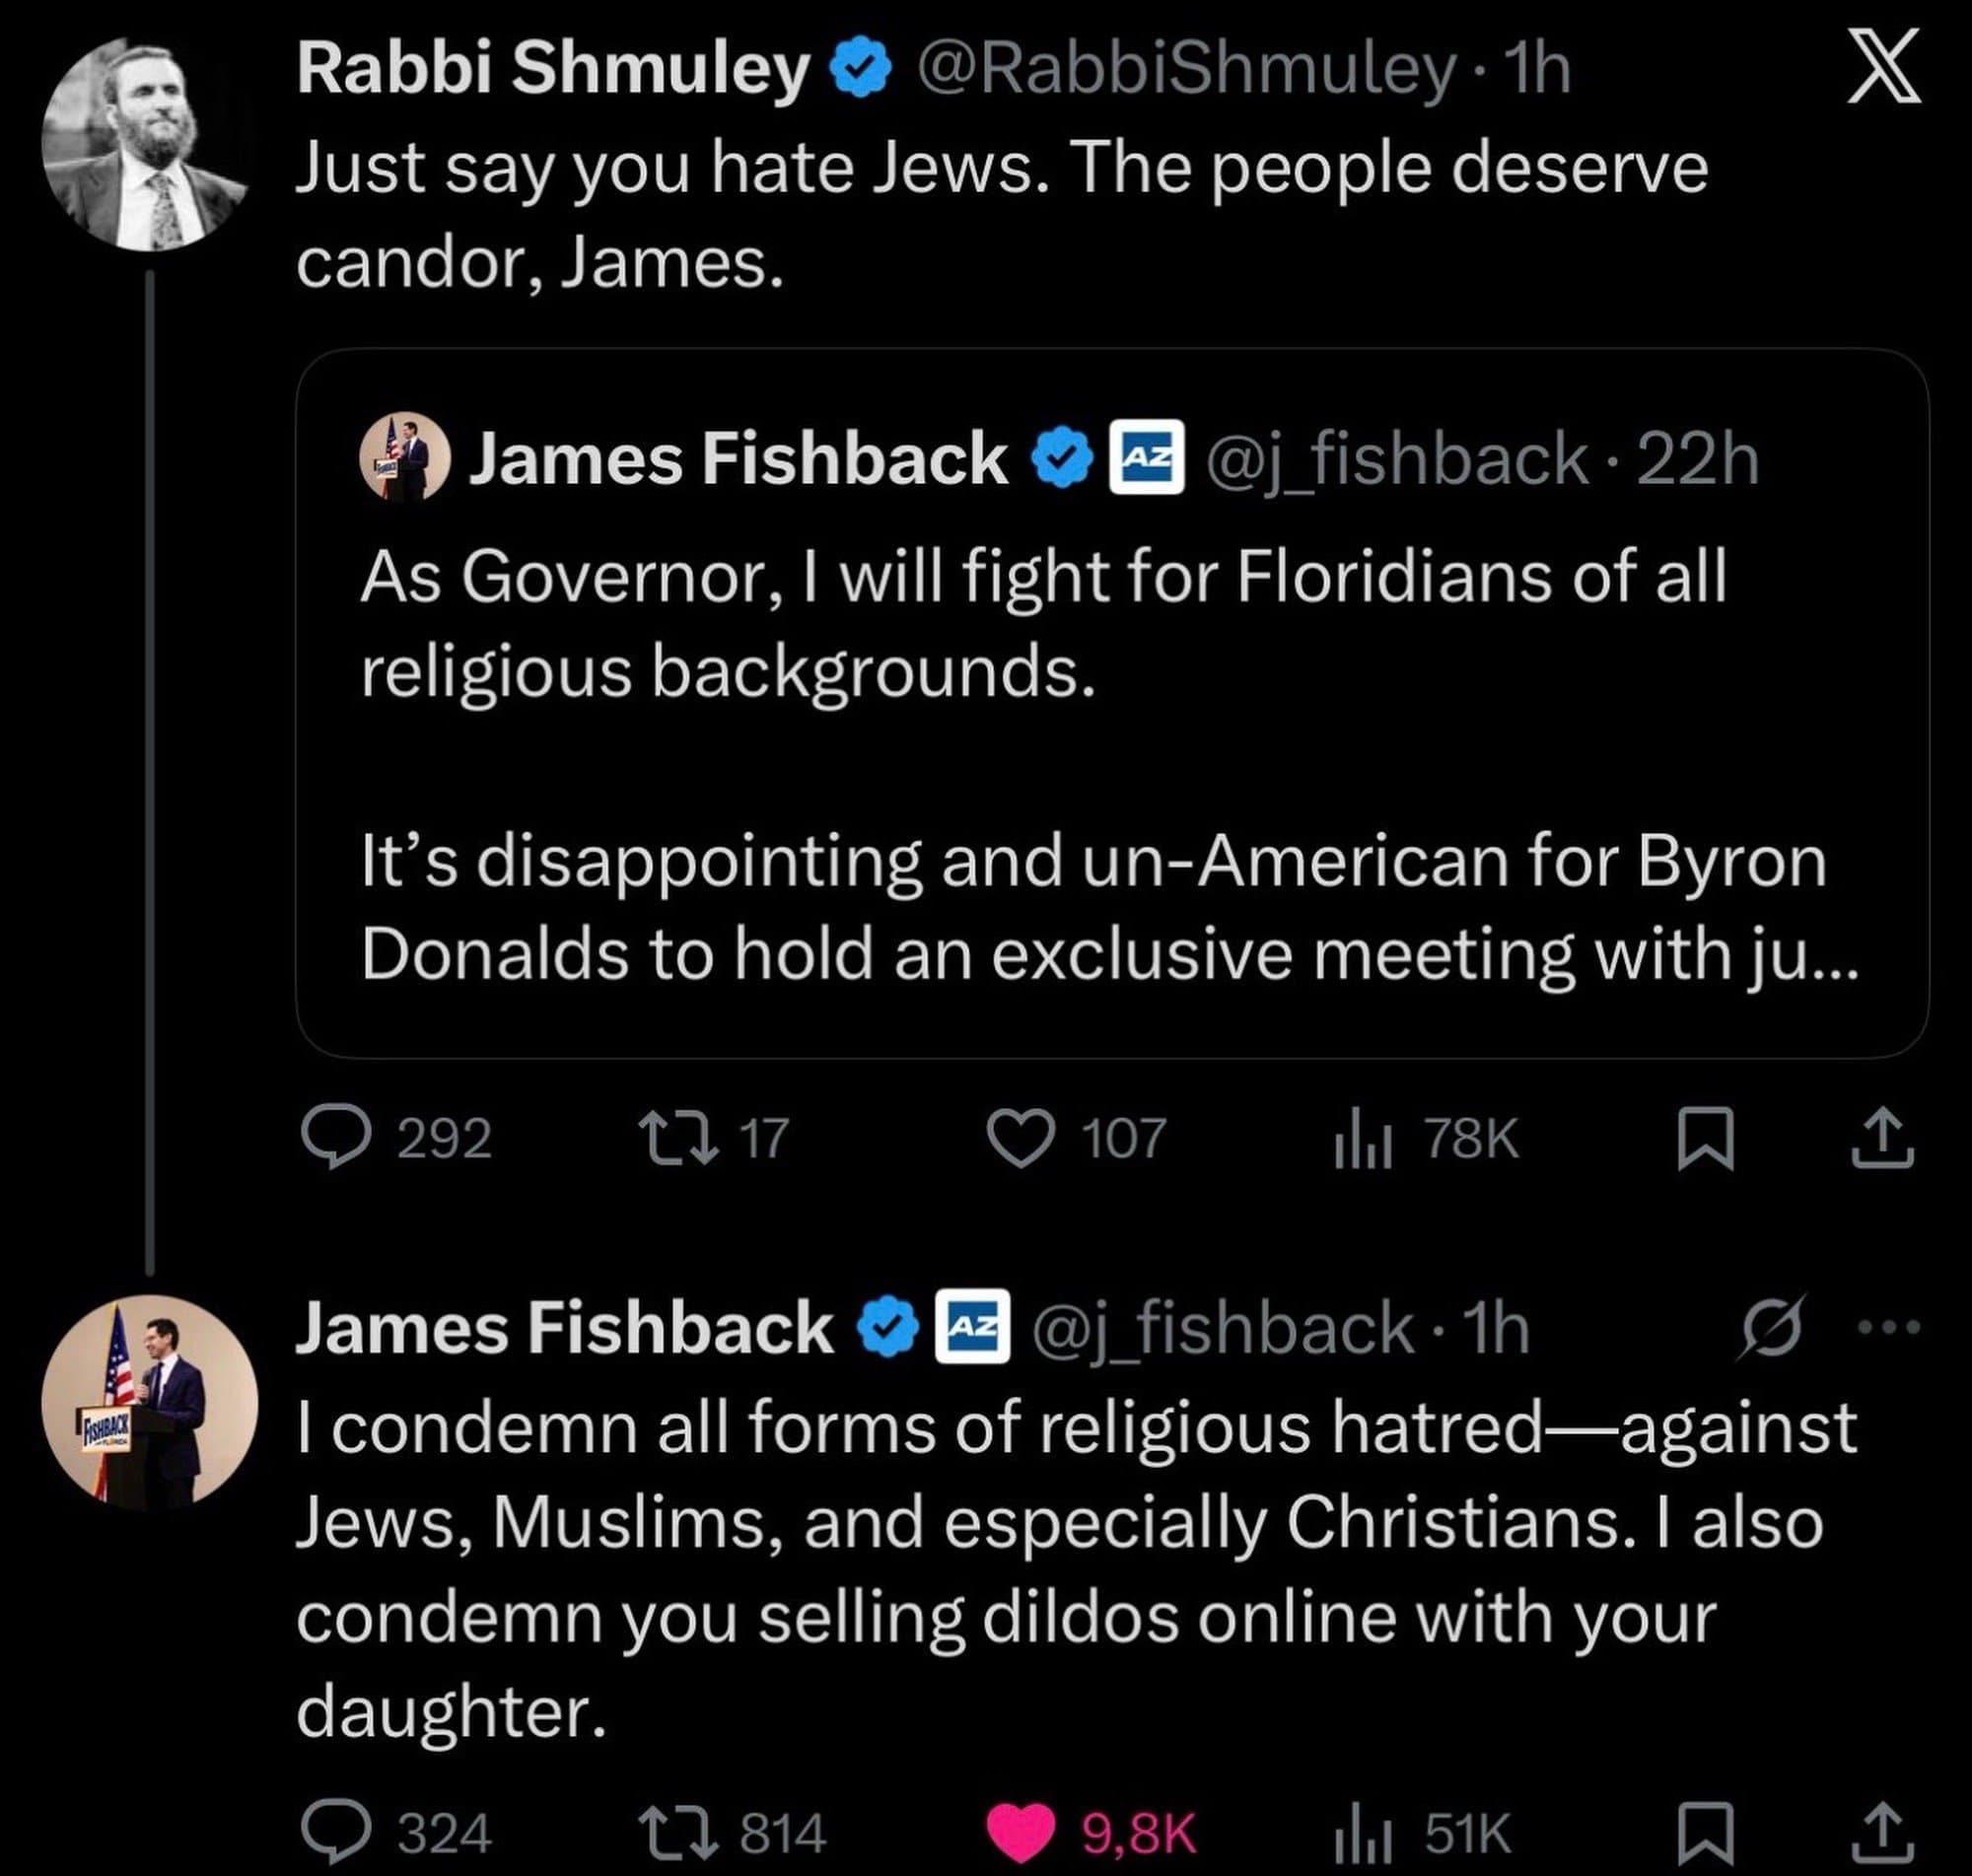Share Rabbi Shmuley's post
The image size is (1972, 1876).
tap(1882, 1137)
